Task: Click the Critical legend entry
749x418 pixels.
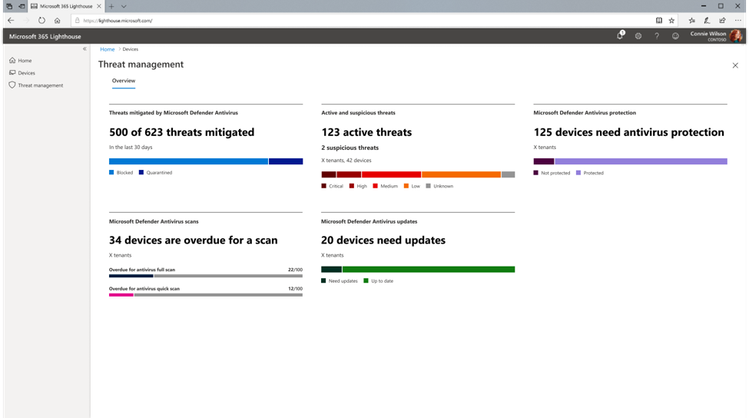Action: [x=332, y=186]
